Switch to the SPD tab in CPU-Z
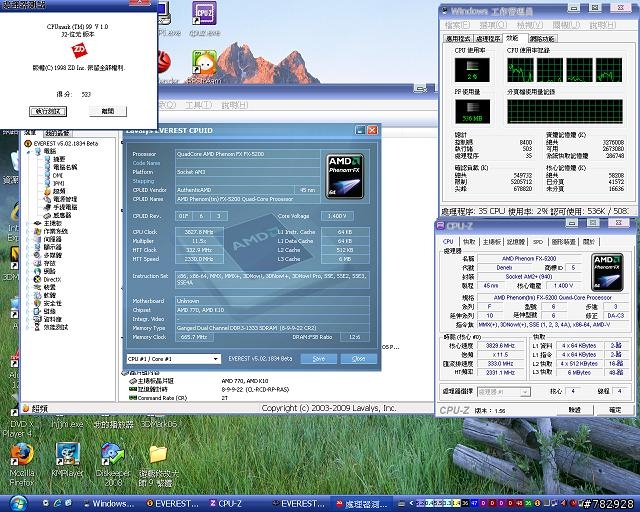640x512 pixels. coord(538,241)
